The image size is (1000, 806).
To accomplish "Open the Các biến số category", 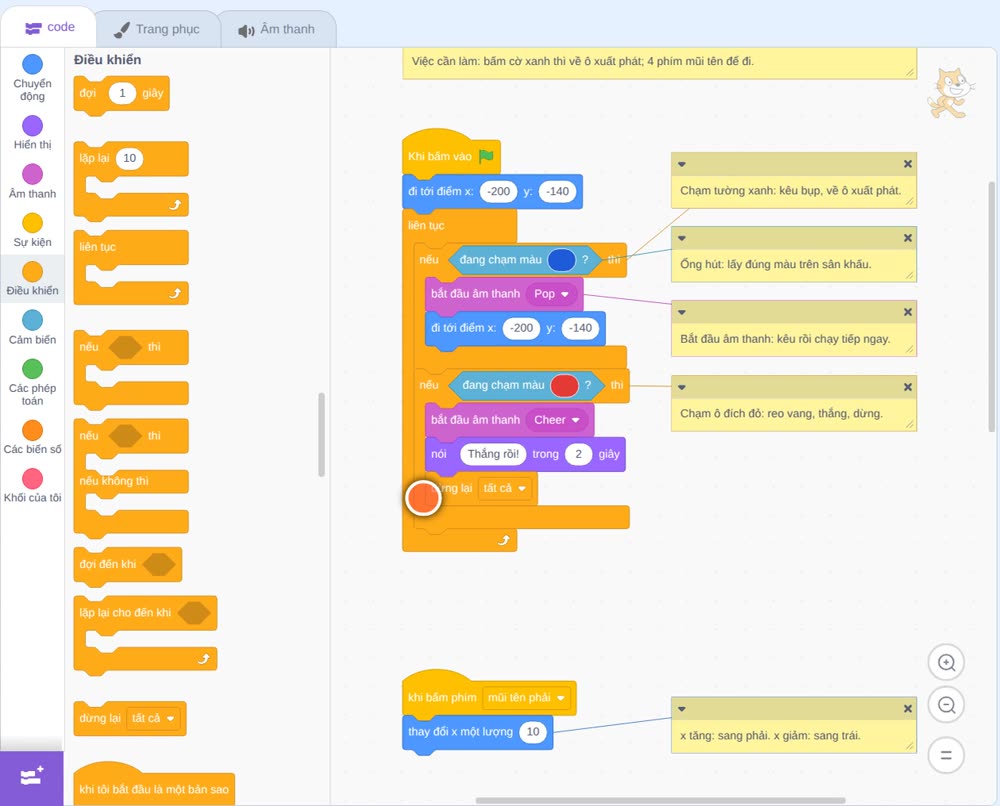I will tap(33, 437).
